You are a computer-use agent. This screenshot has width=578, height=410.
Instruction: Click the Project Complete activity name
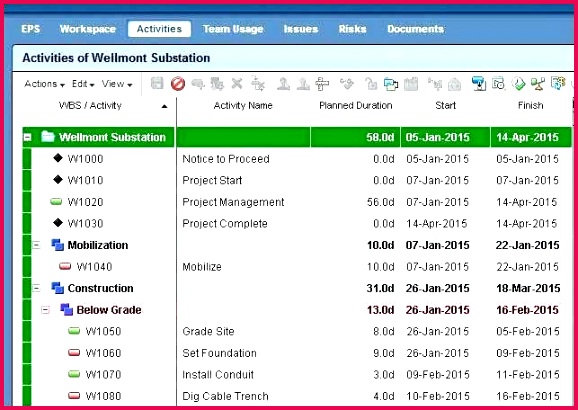coord(225,223)
